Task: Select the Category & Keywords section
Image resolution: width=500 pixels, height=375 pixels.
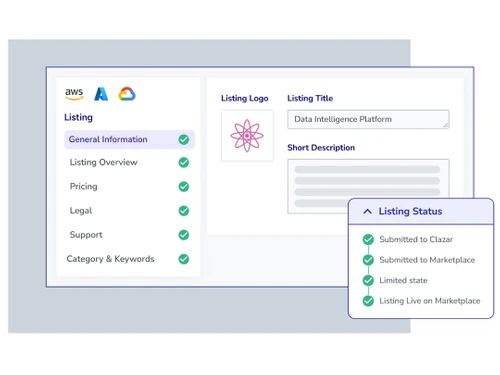Action: click(129, 259)
